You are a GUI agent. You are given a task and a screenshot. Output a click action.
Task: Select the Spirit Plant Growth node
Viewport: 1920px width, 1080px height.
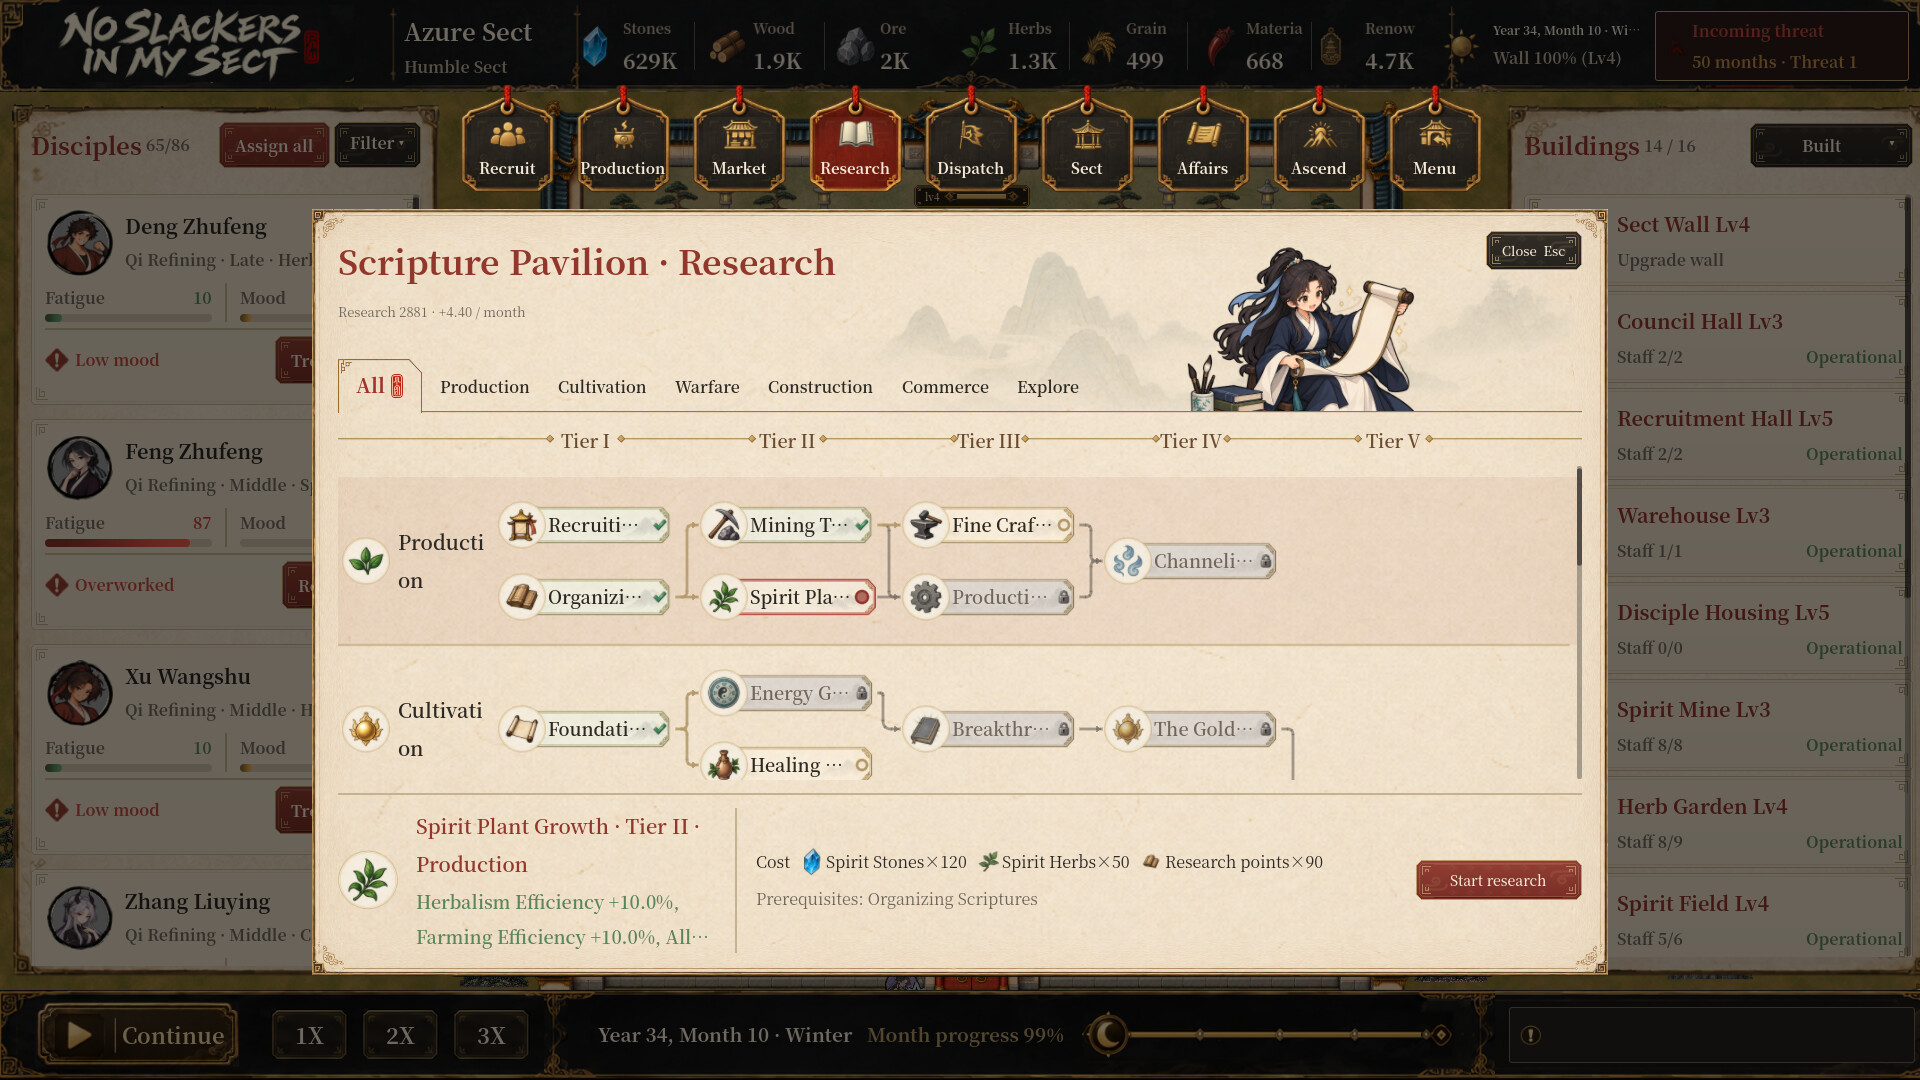point(787,597)
